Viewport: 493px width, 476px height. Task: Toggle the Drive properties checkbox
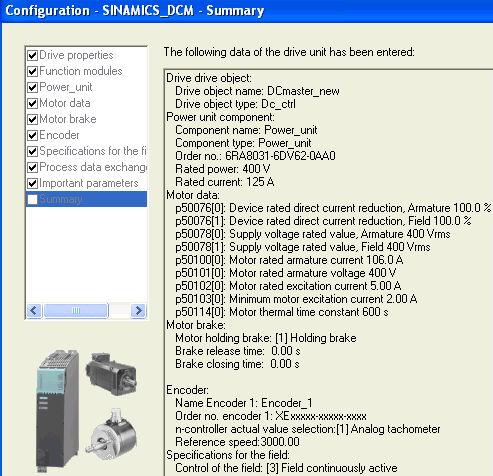[32, 55]
